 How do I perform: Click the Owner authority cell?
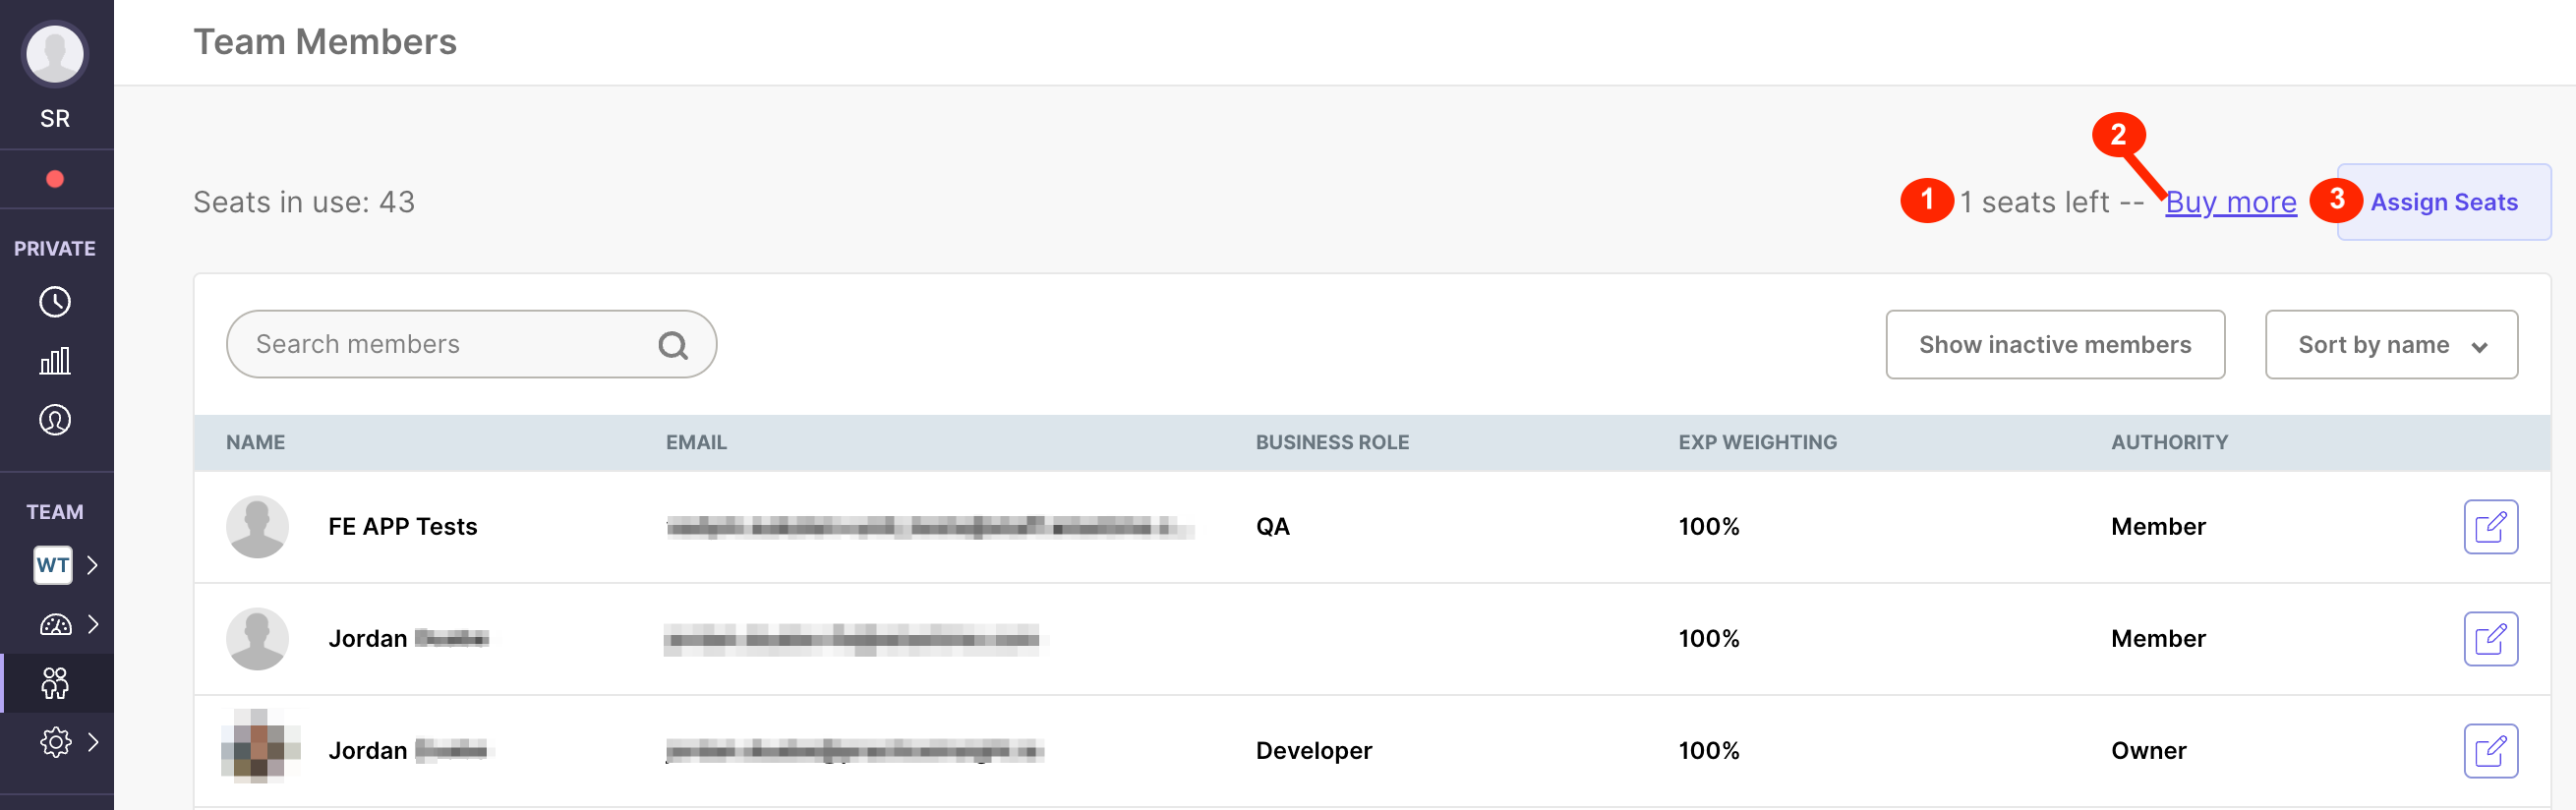pyautogui.click(x=2148, y=750)
